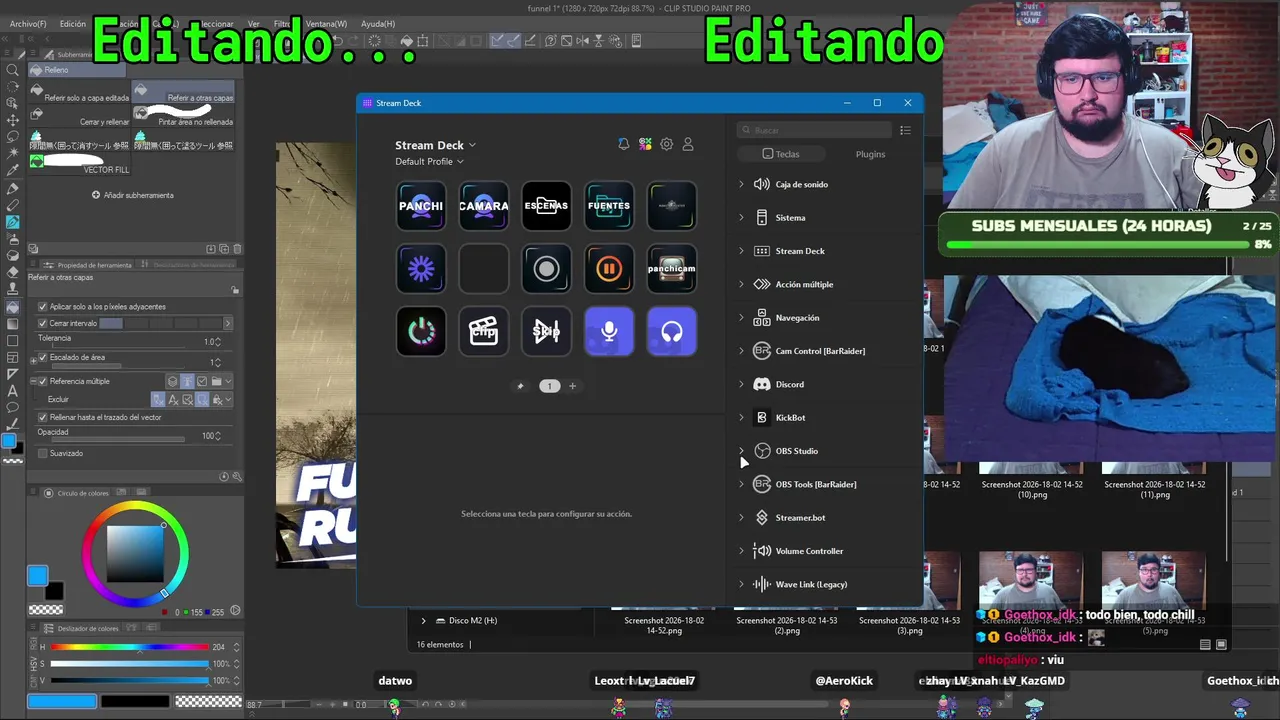Switch to the Plugins tab
This screenshot has height=720, width=1280.
coord(870,154)
